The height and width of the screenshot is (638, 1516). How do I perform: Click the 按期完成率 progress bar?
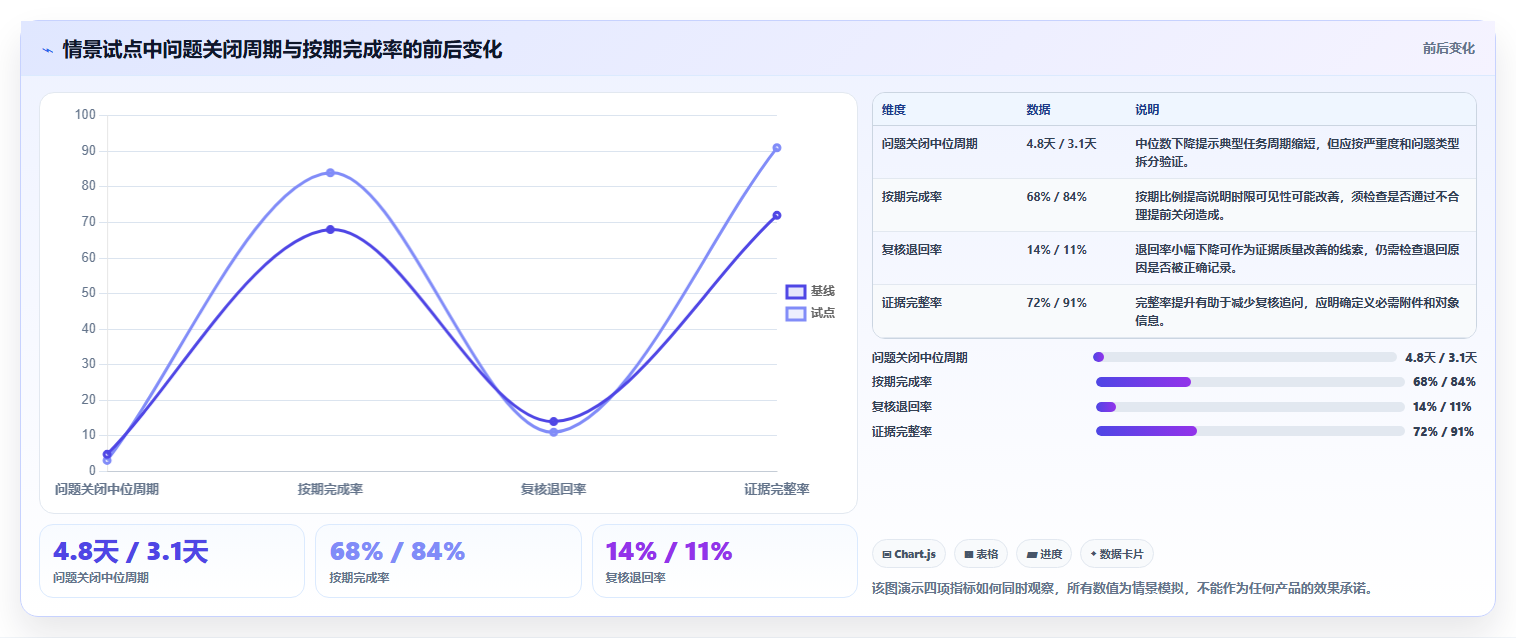click(1250, 382)
